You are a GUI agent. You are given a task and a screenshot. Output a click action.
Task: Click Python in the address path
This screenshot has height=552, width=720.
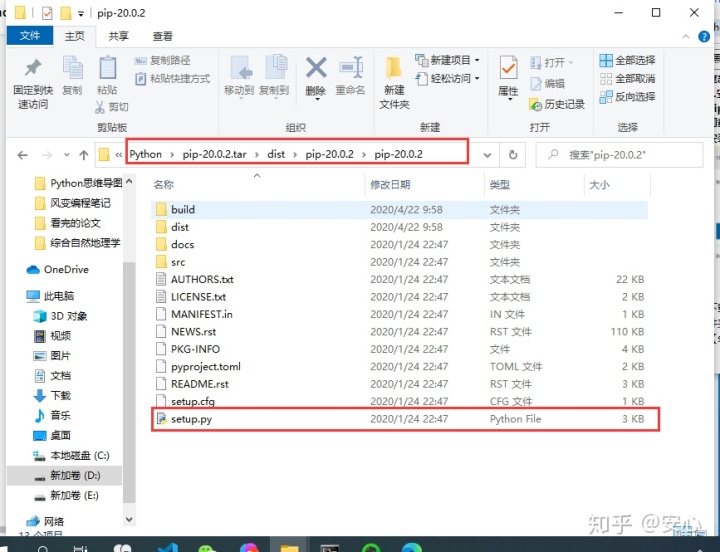point(146,154)
